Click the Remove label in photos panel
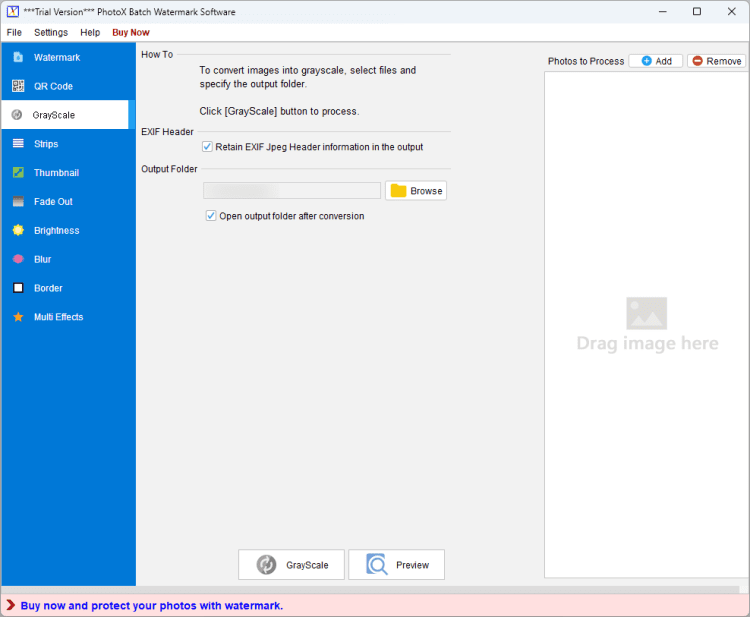 click(x=724, y=61)
